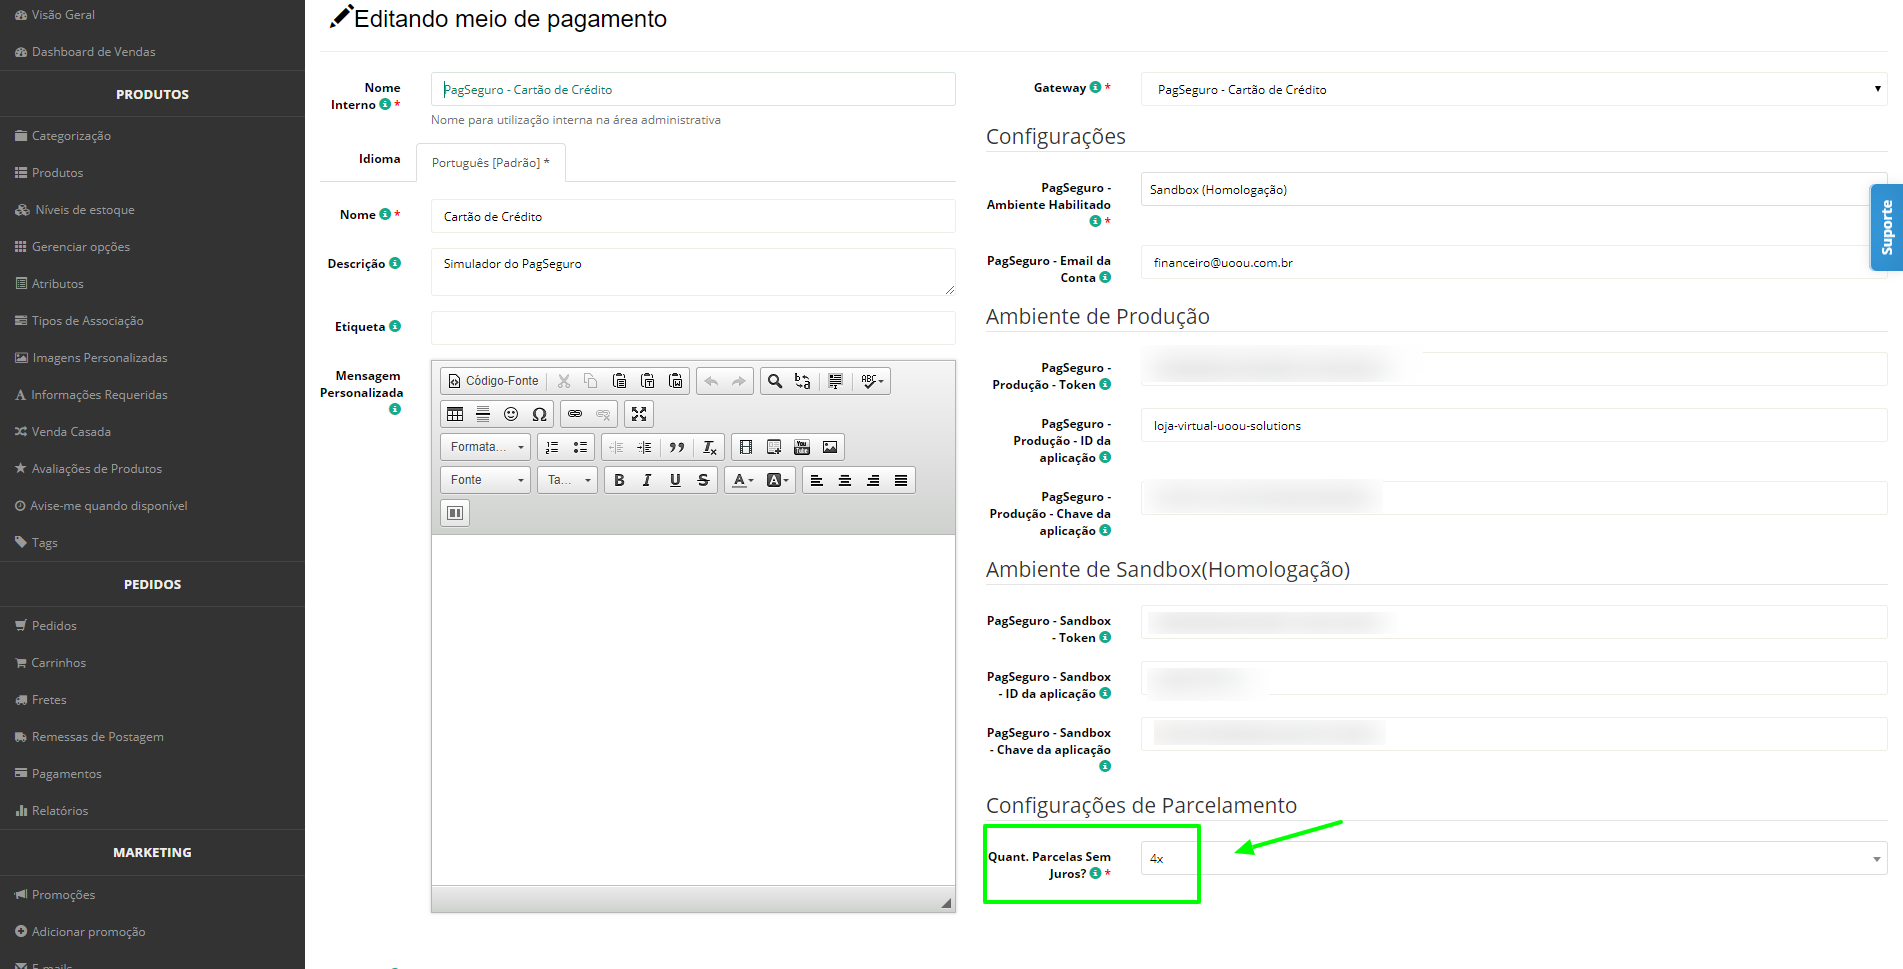Center align text
This screenshot has width=1903, height=969.
pyautogui.click(x=844, y=480)
